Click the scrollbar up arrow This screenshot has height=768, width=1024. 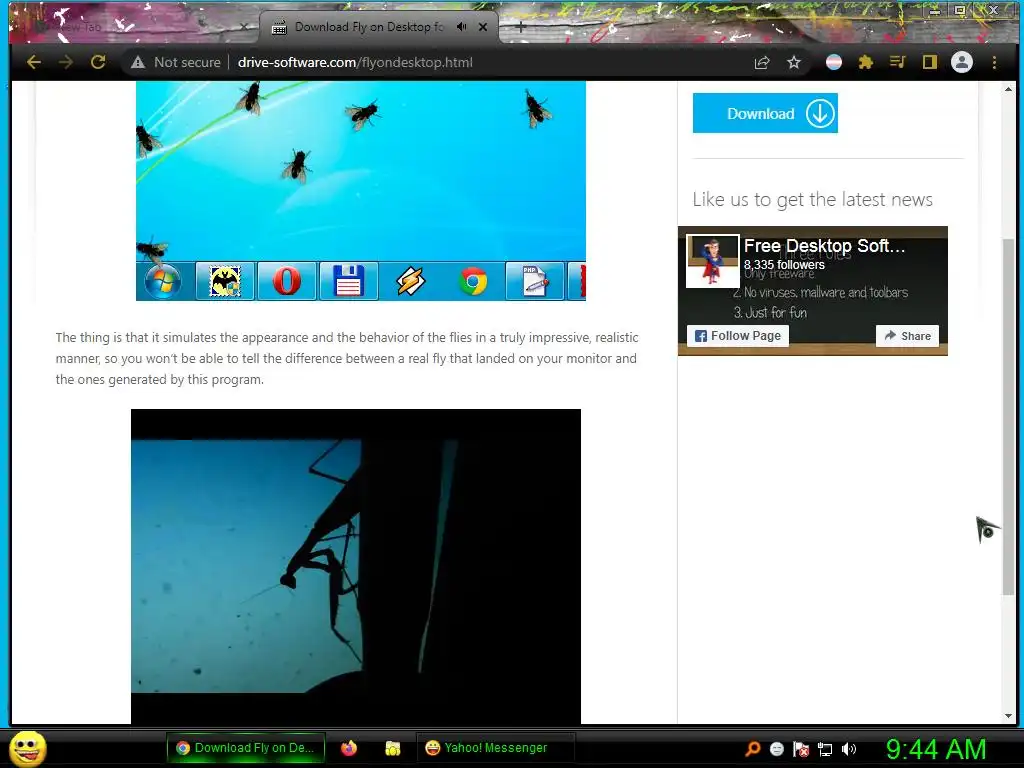pos(1009,88)
